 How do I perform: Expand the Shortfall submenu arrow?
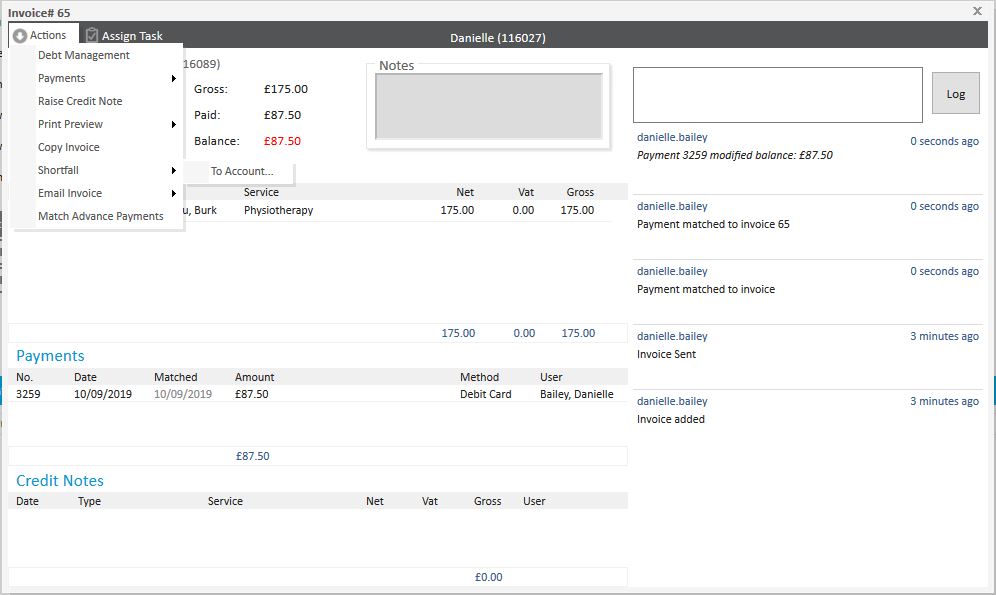pyautogui.click(x=174, y=170)
